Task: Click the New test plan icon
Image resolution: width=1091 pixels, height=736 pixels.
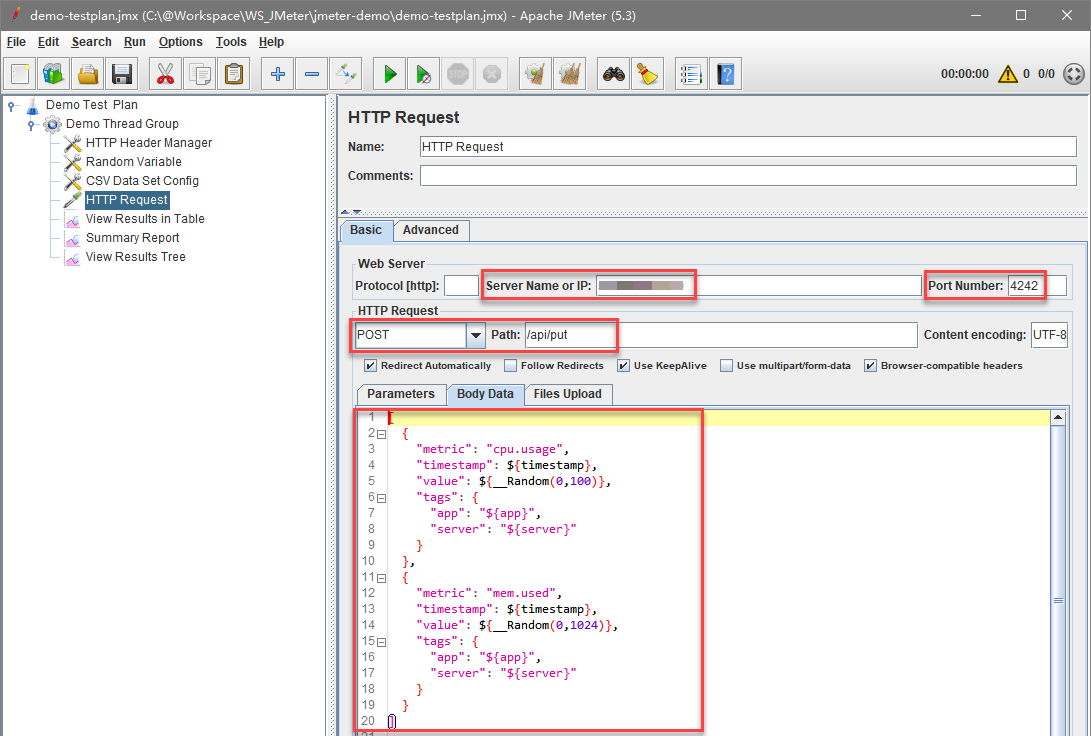Action: tap(19, 74)
